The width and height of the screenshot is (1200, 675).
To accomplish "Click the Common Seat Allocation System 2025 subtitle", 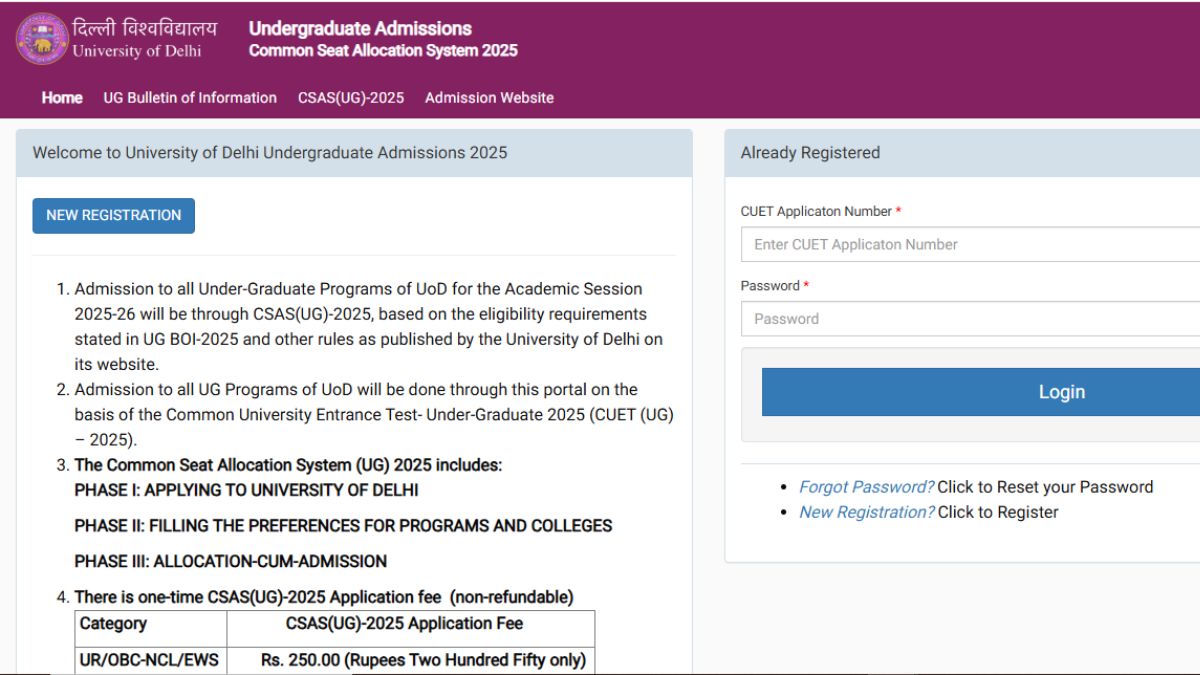I will [x=383, y=51].
